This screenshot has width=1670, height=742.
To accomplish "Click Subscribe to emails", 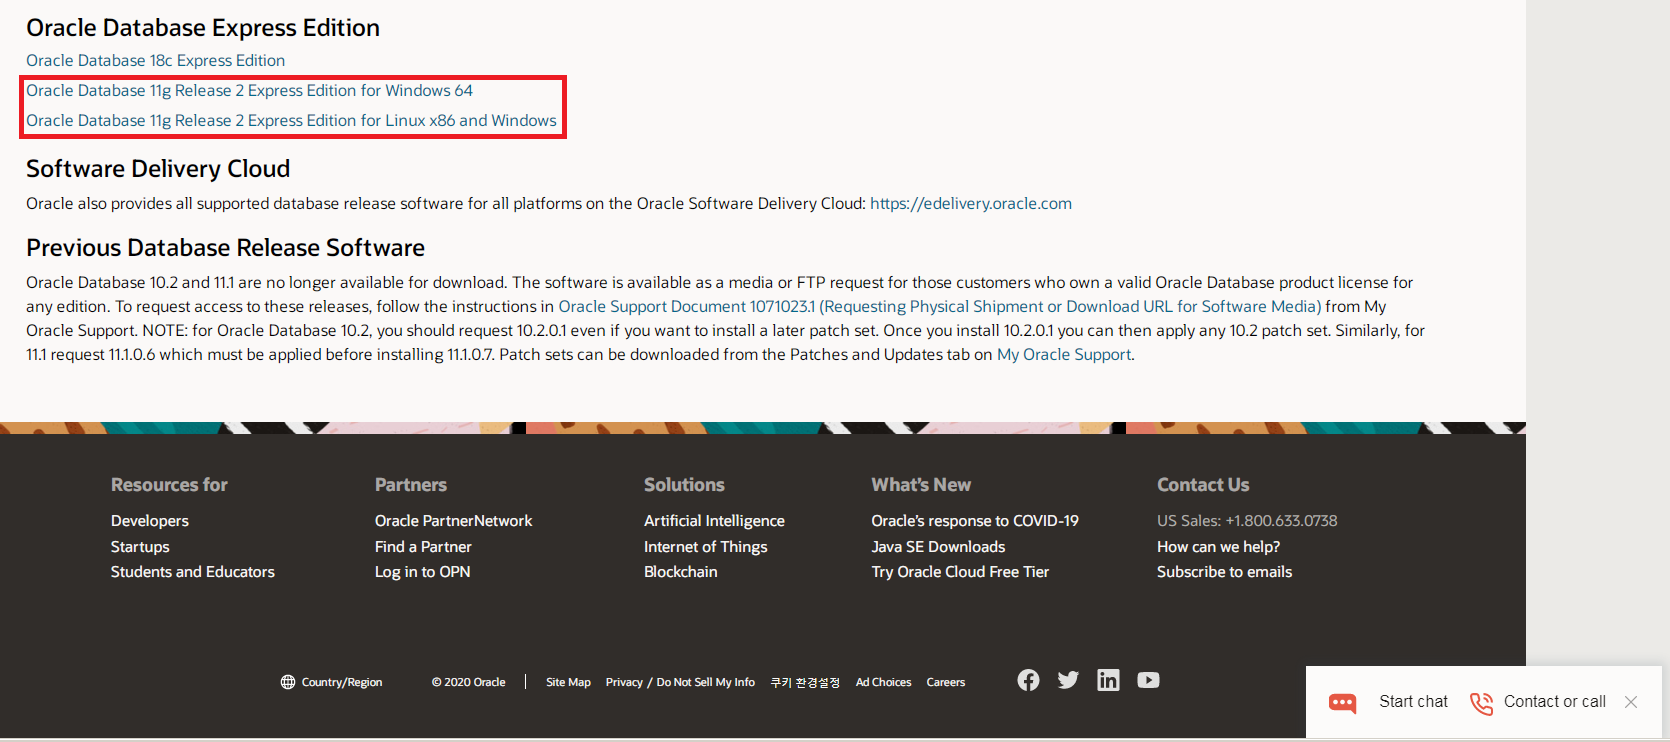I will click(1224, 572).
